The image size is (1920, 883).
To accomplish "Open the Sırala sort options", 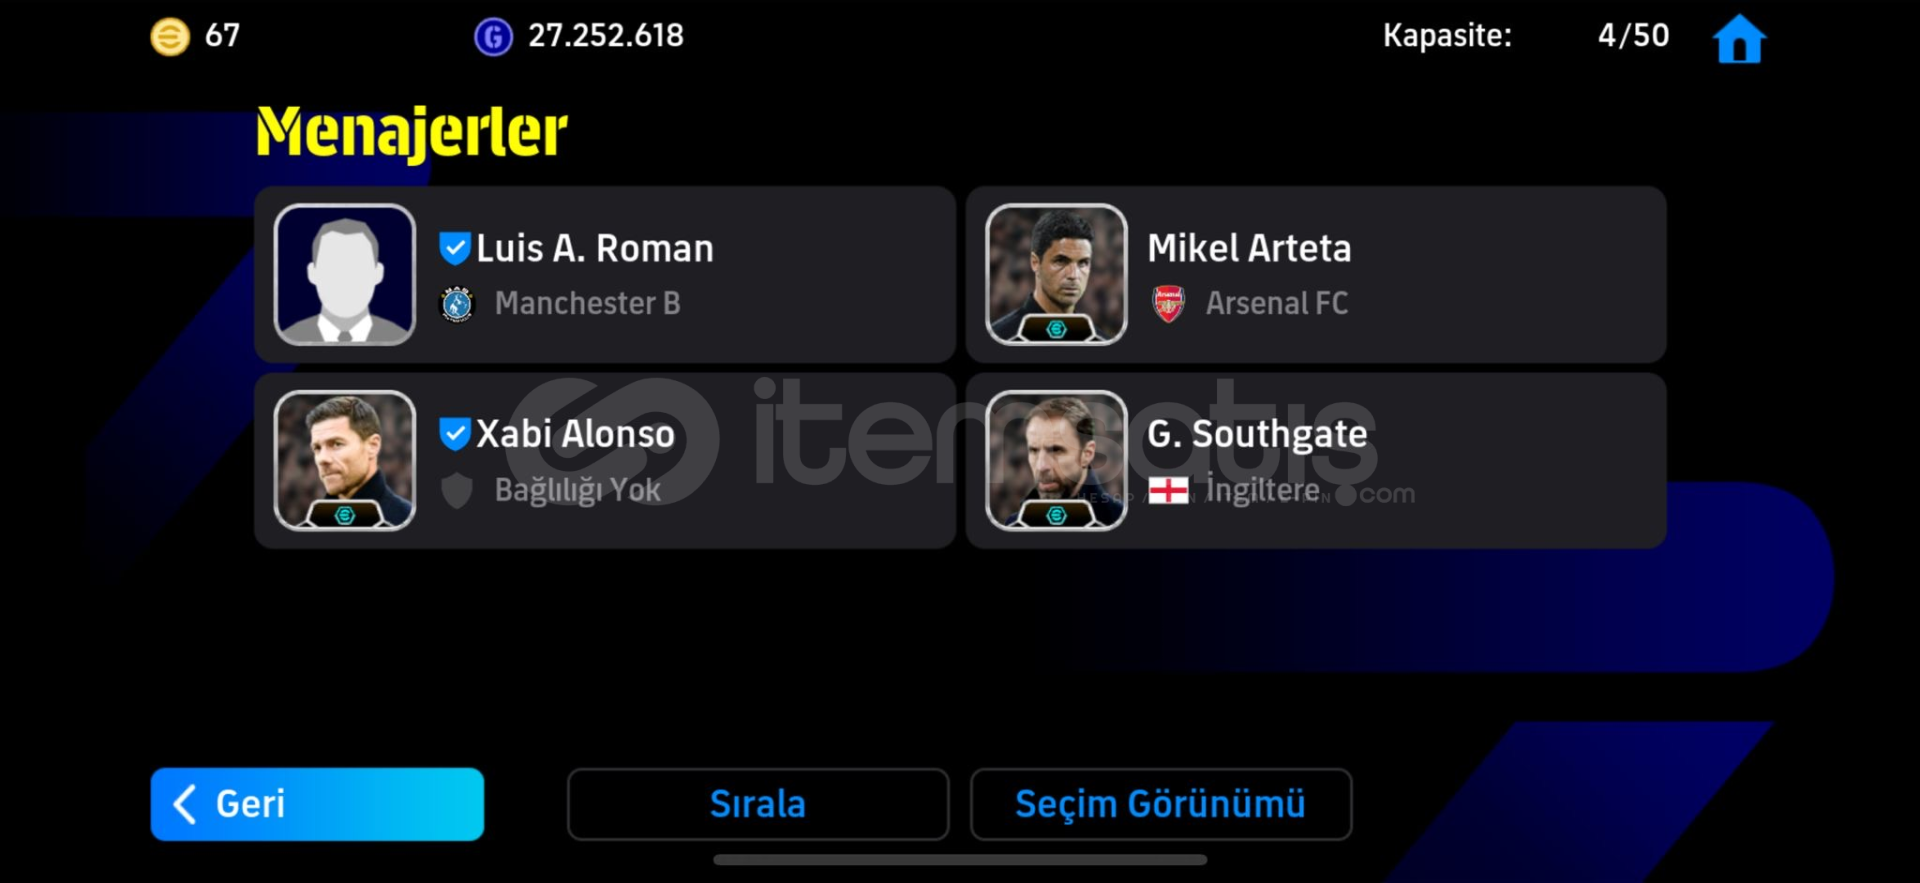I will point(757,804).
